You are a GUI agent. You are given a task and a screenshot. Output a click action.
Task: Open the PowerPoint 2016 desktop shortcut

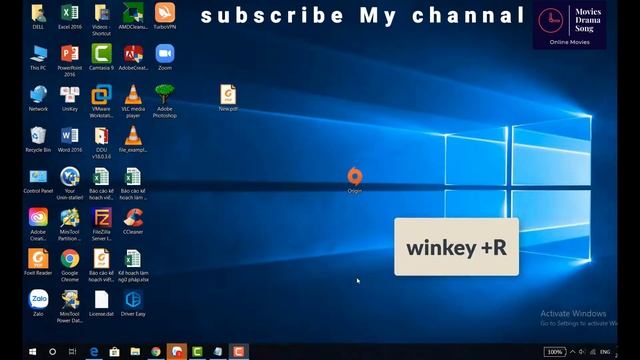tap(70, 61)
